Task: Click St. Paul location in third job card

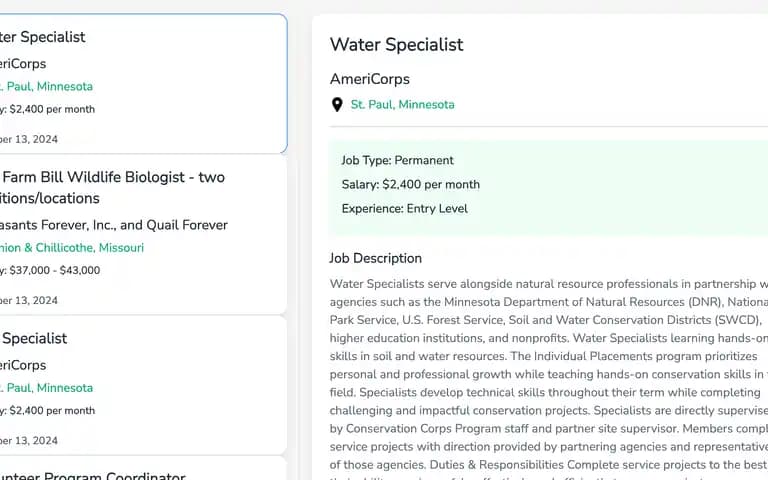Action: [x=47, y=387]
